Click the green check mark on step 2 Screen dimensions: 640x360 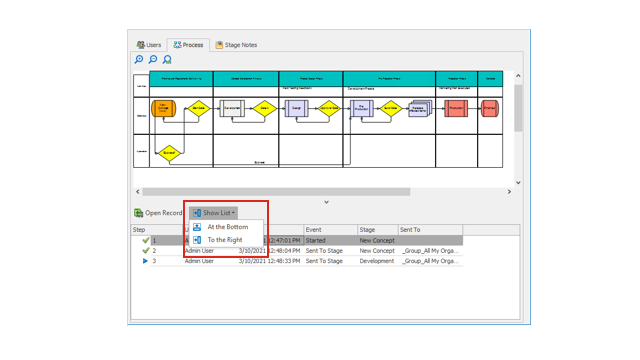pos(145,251)
